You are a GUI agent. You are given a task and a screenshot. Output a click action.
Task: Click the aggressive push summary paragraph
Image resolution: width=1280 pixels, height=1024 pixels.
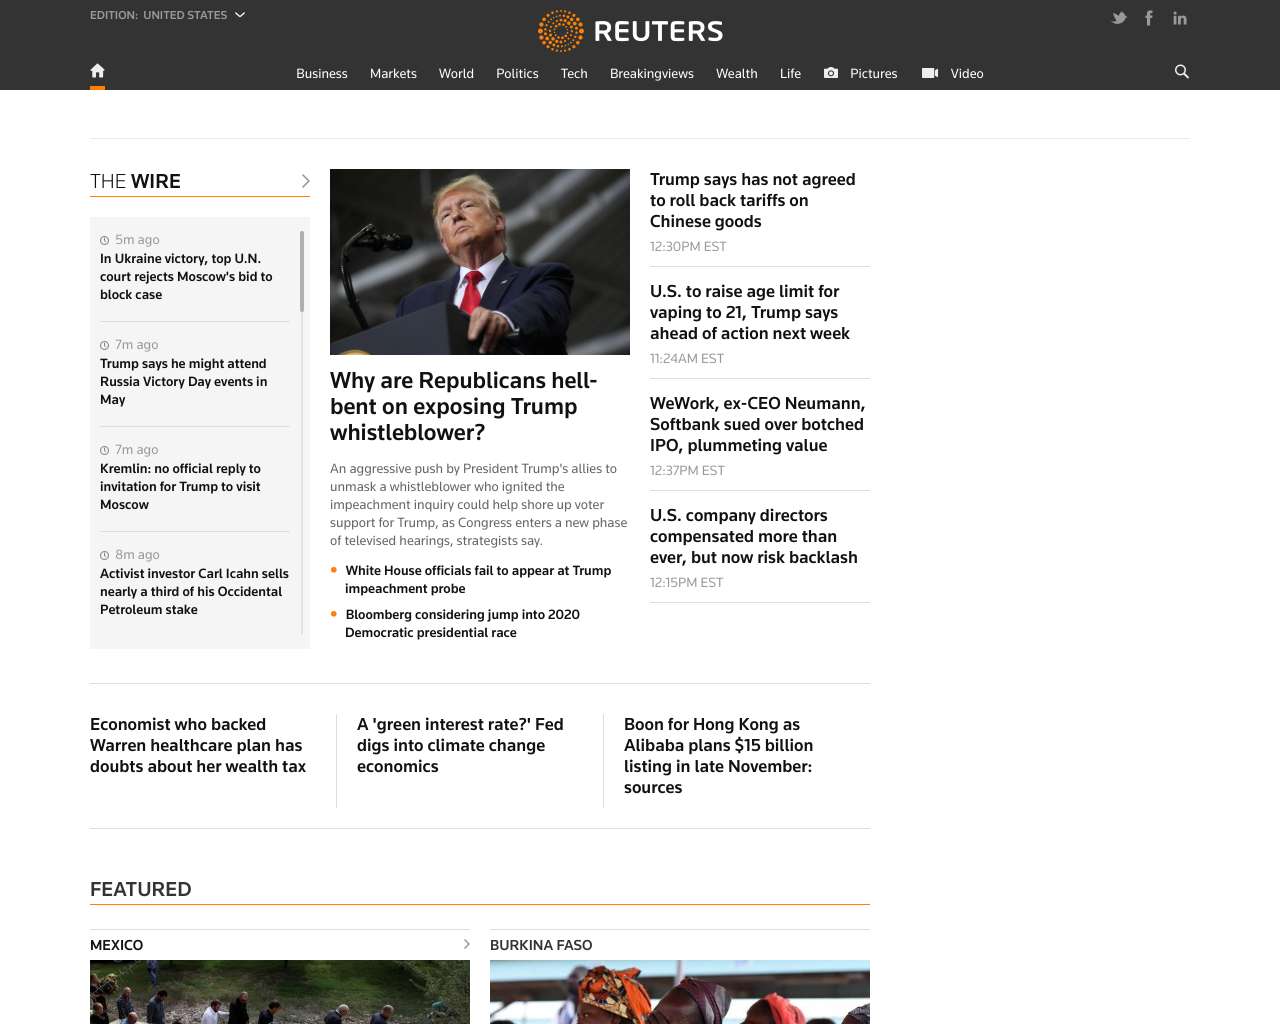click(479, 505)
